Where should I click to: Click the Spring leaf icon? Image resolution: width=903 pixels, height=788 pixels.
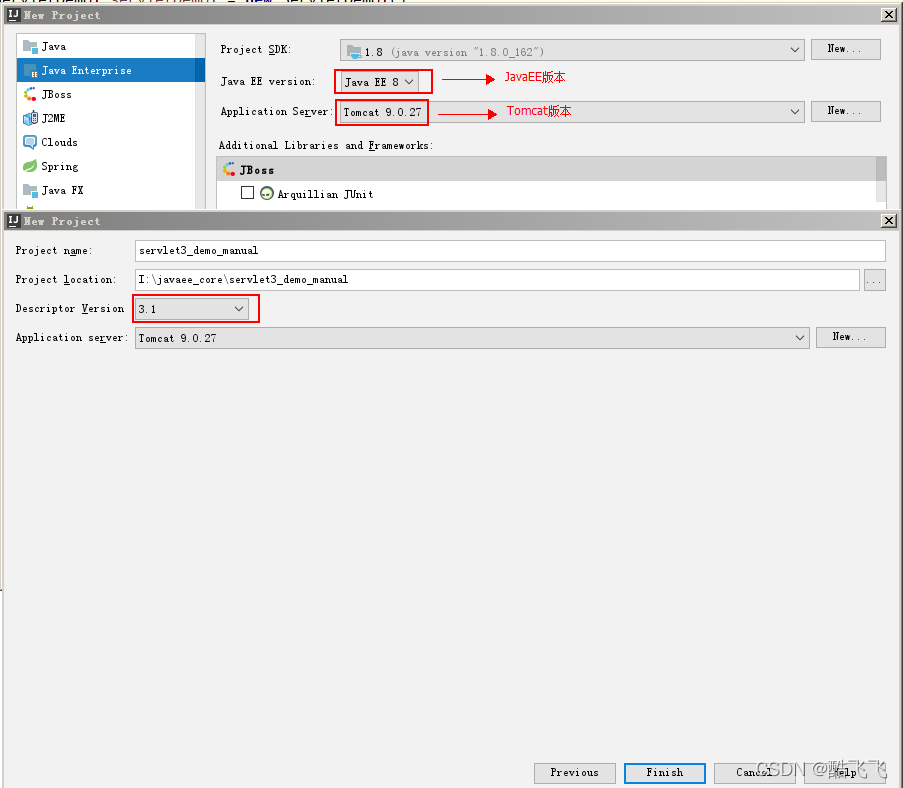click(x=30, y=166)
